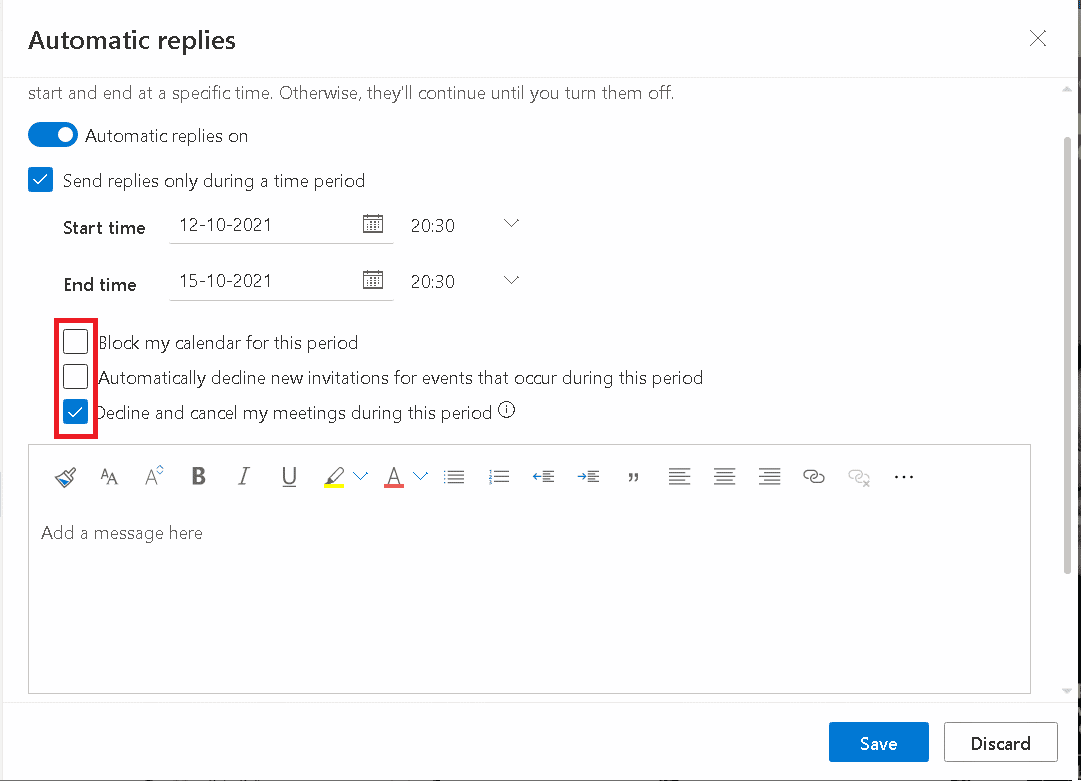Turn off the Automatic replies toggle

53,135
